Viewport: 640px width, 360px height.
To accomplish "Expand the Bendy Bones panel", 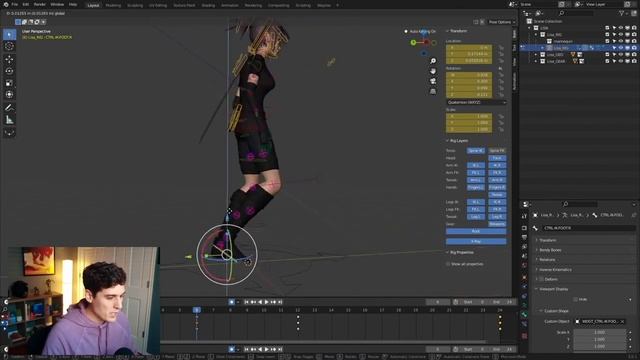I will (550, 250).
